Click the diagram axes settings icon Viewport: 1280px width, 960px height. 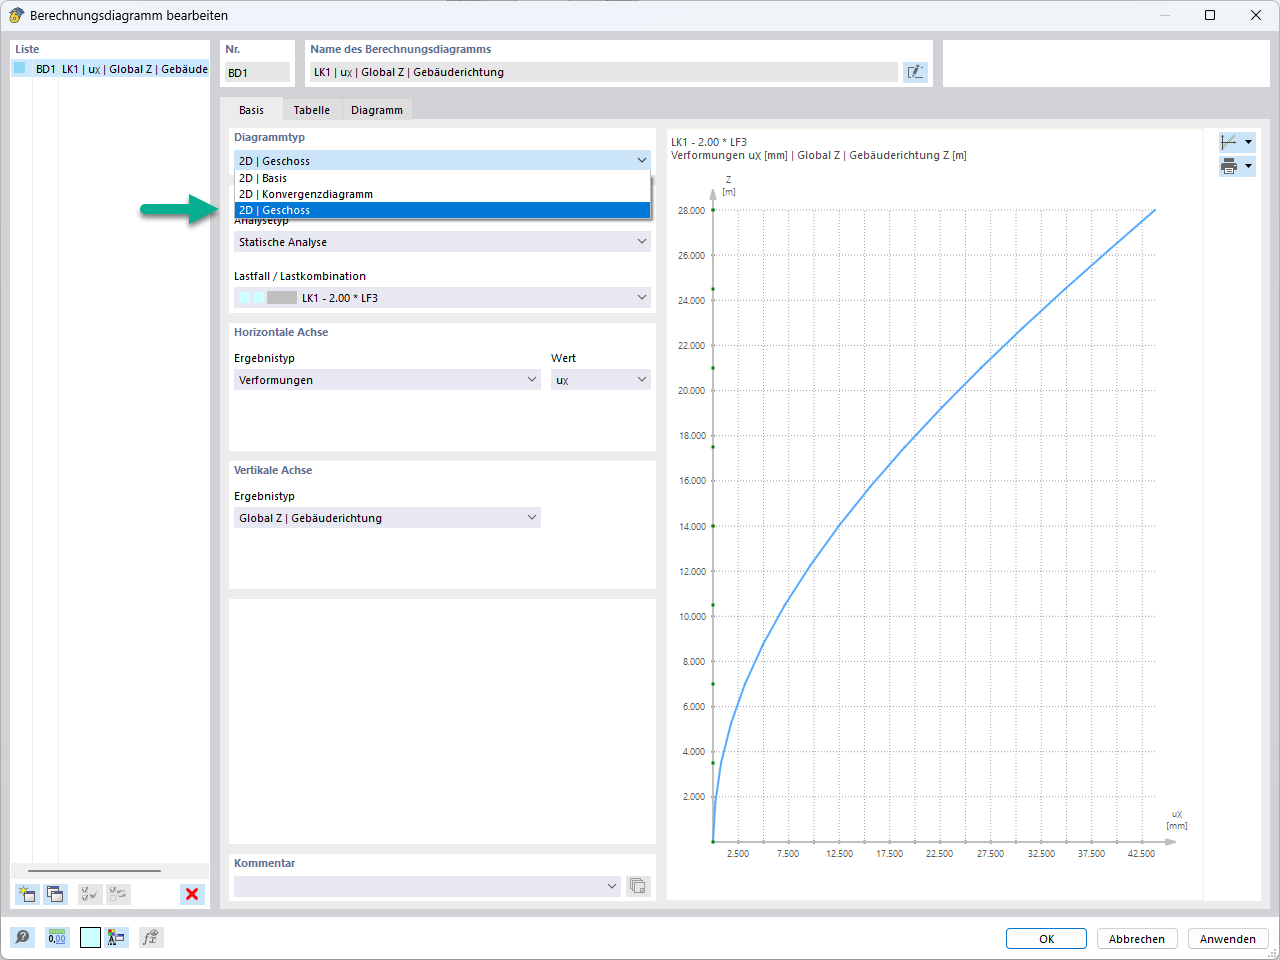pos(1229,142)
